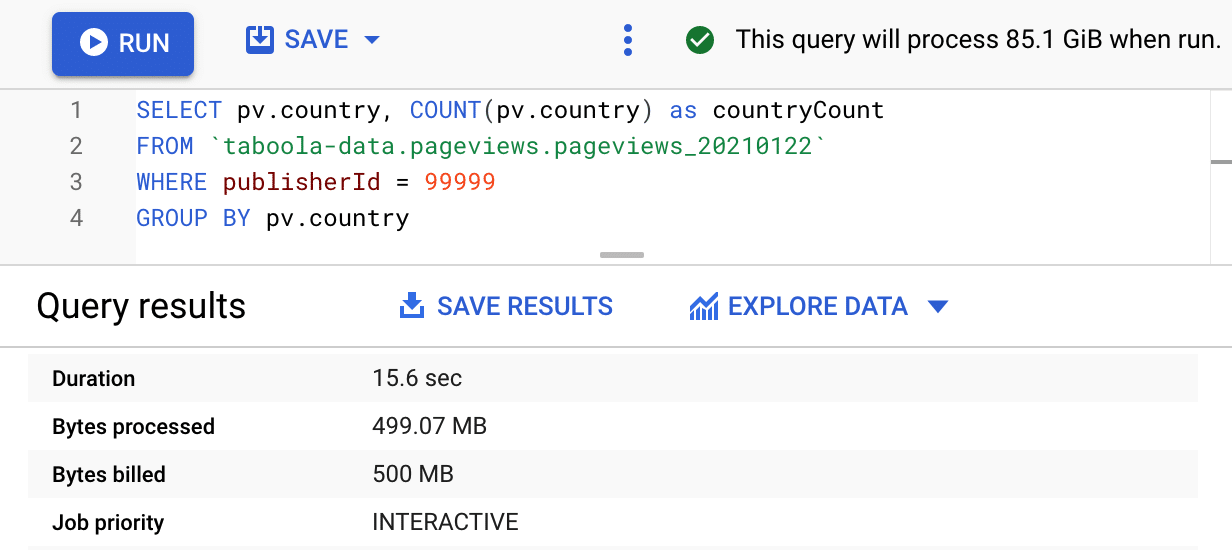This screenshot has width=1232, height=550.
Task: Open the three-dot more options menu
Action: pos(627,40)
